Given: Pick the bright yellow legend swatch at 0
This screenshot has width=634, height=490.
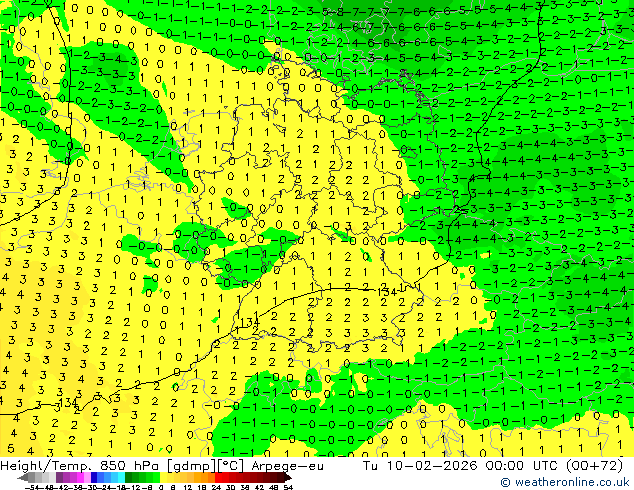Looking at the screenshot, I should click(163, 477).
